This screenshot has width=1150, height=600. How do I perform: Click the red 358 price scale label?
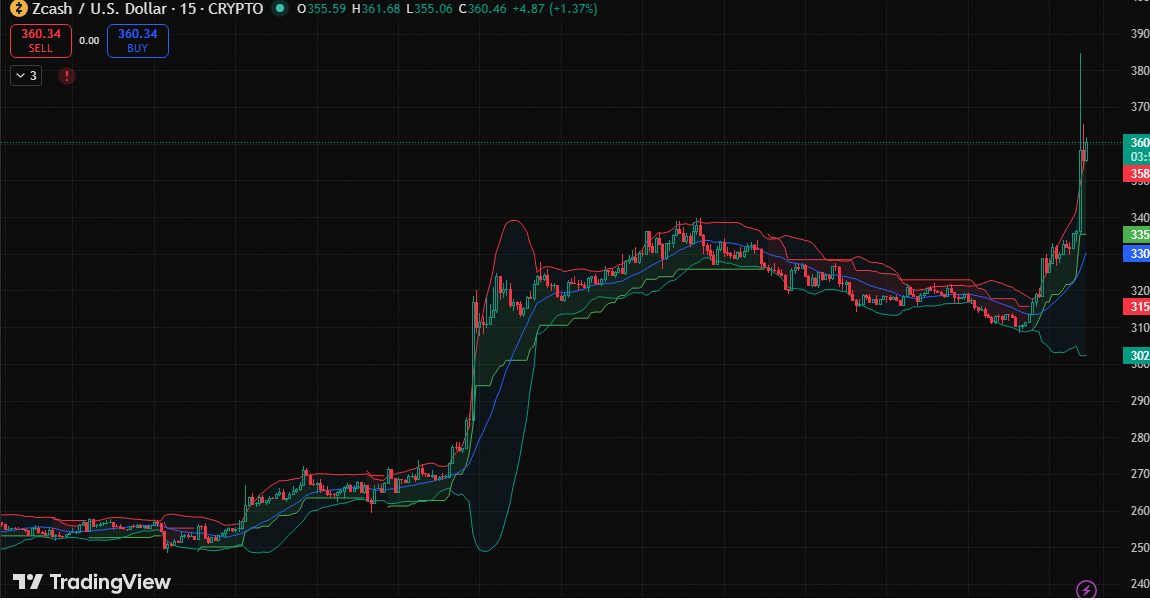[1137, 174]
